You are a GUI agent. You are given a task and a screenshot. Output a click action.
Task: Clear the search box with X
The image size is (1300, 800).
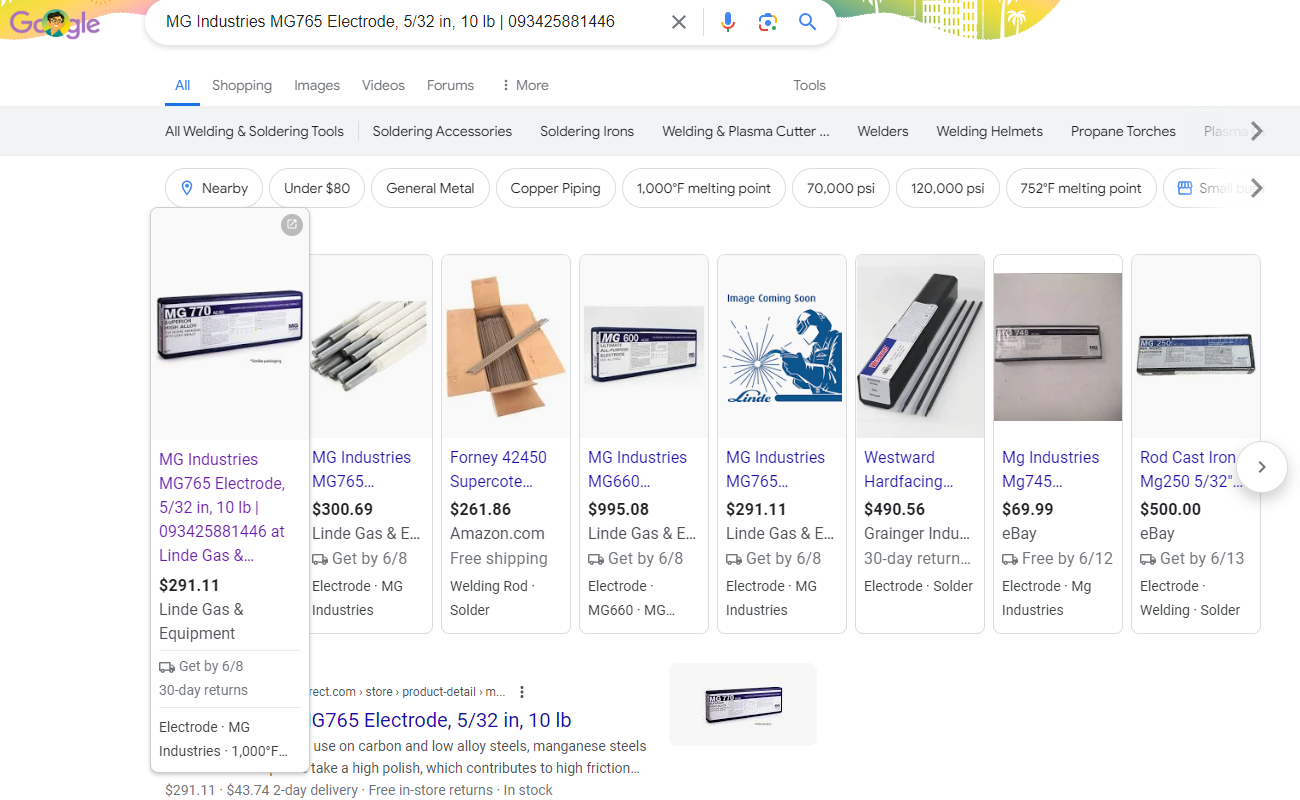click(x=679, y=22)
